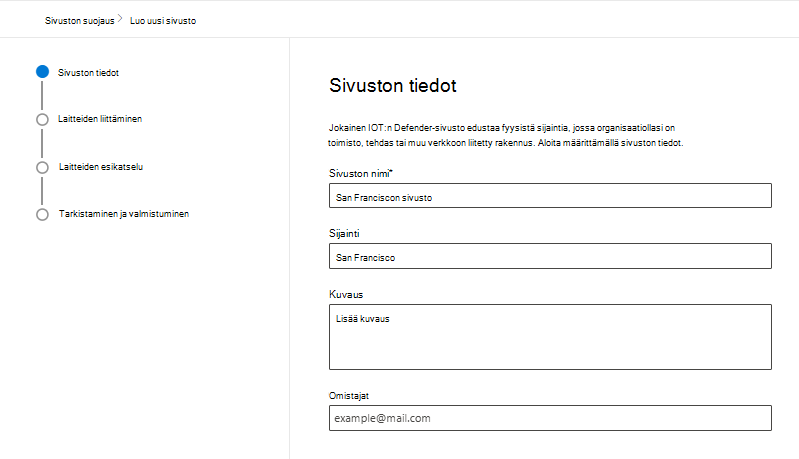Click the Luo uusi sivusto breadcrumb
The image size is (799, 459).
point(163,21)
